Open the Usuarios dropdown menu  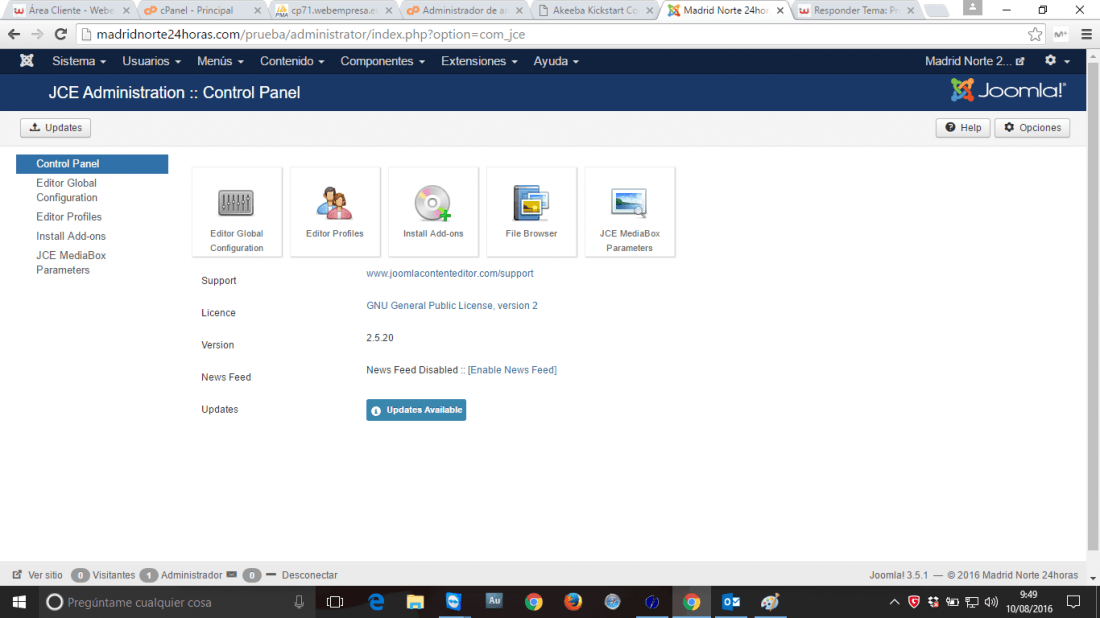click(152, 61)
